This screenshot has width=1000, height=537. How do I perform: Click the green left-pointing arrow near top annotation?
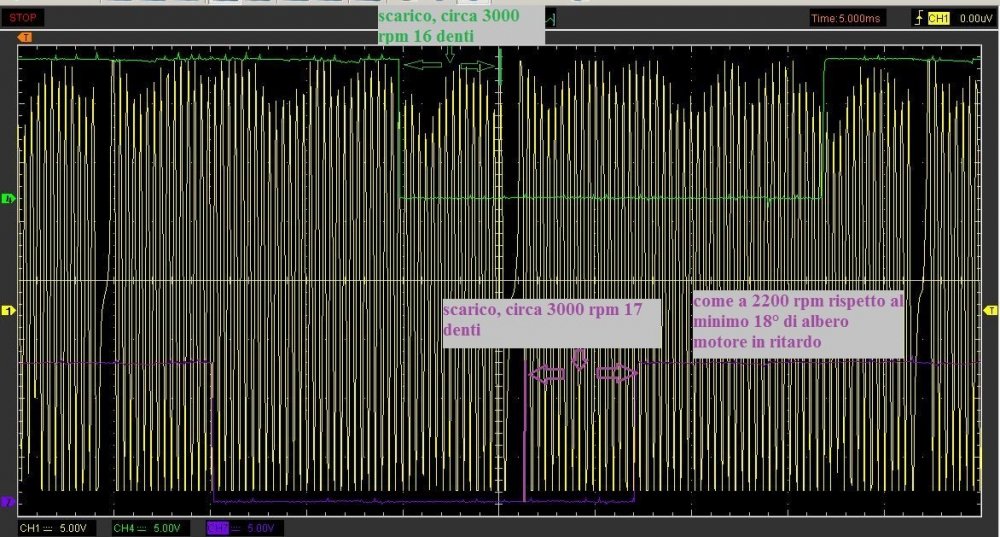click(424, 66)
